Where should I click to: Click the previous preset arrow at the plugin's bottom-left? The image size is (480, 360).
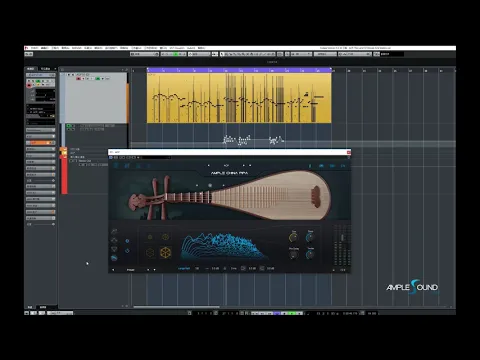point(113,269)
